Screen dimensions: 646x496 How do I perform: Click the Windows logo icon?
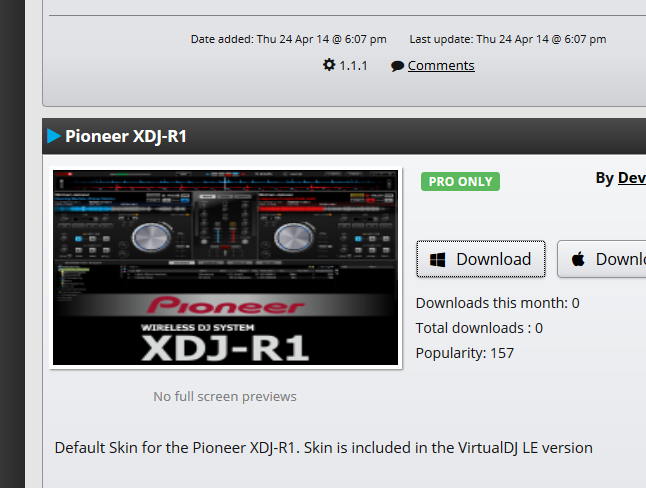coord(437,260)
